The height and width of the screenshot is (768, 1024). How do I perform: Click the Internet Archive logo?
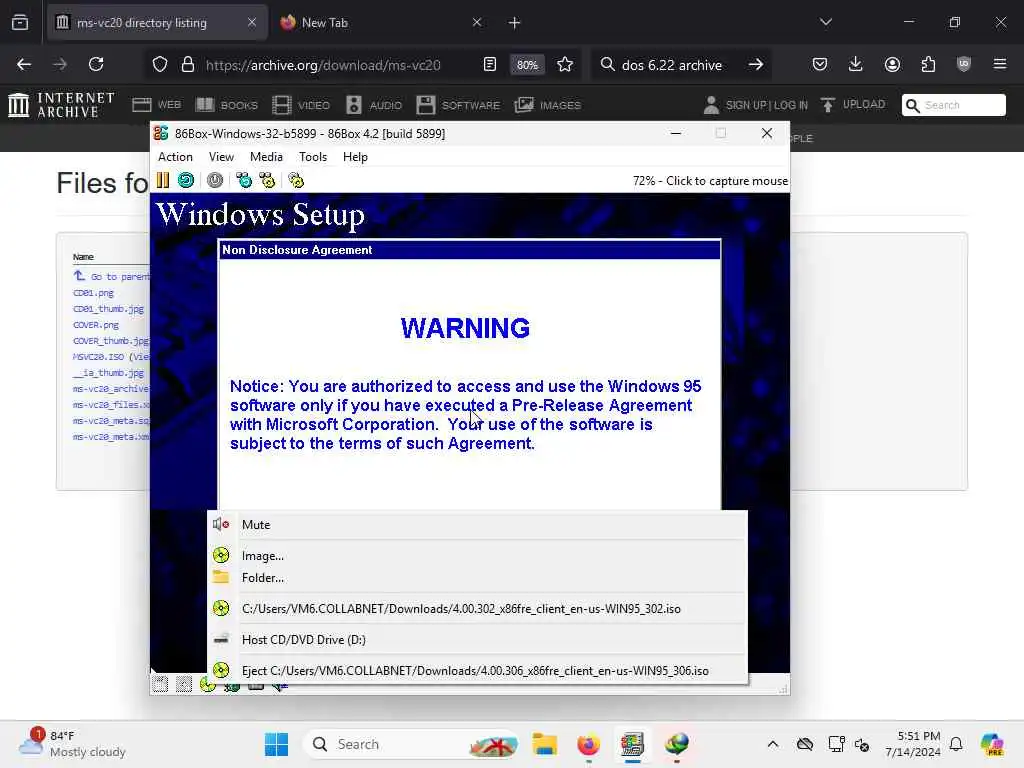[x=61, y=104]
